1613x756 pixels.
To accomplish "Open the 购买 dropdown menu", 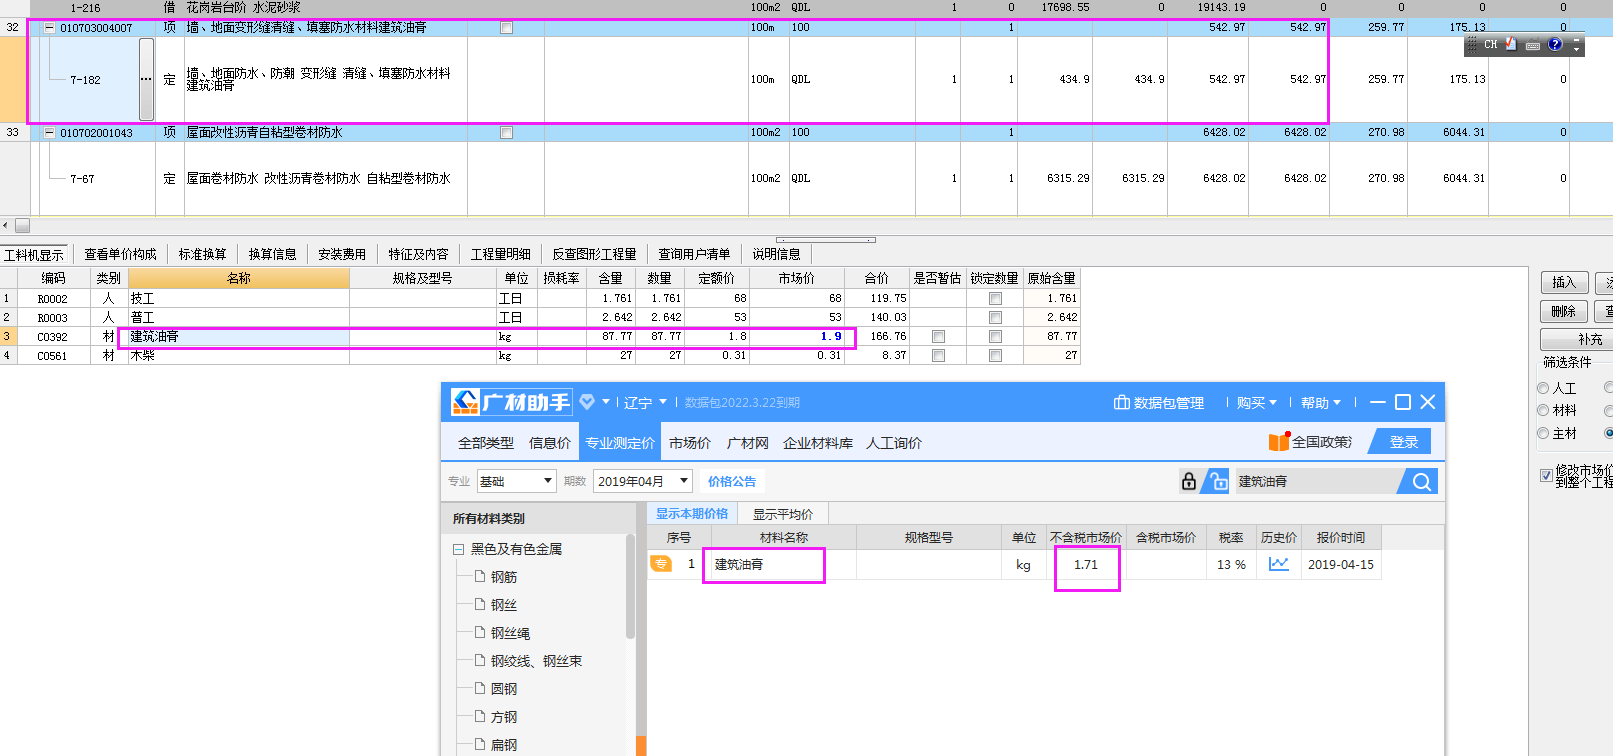I will tap(1257, 402).
